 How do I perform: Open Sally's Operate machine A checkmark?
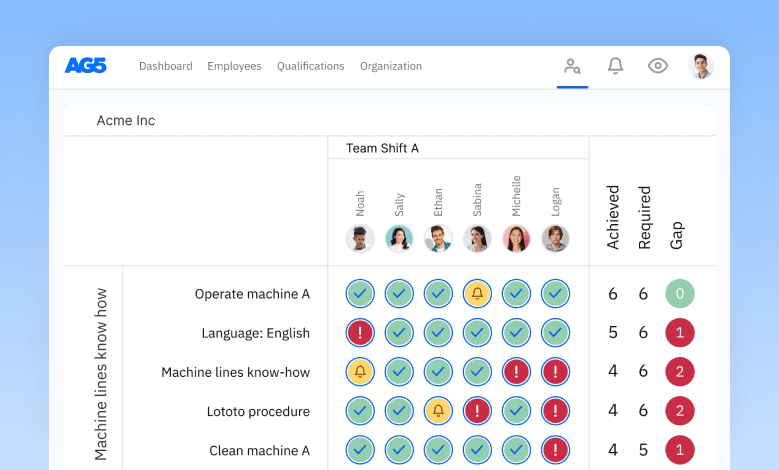(399, 294)
